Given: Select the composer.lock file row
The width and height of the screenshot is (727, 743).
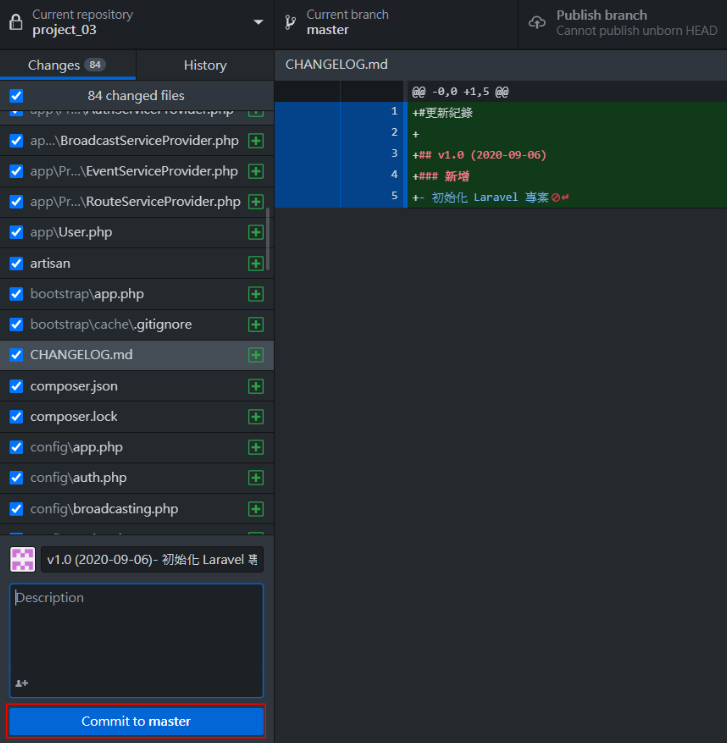Looking at the screenshot, I should [x=137, y=417].
